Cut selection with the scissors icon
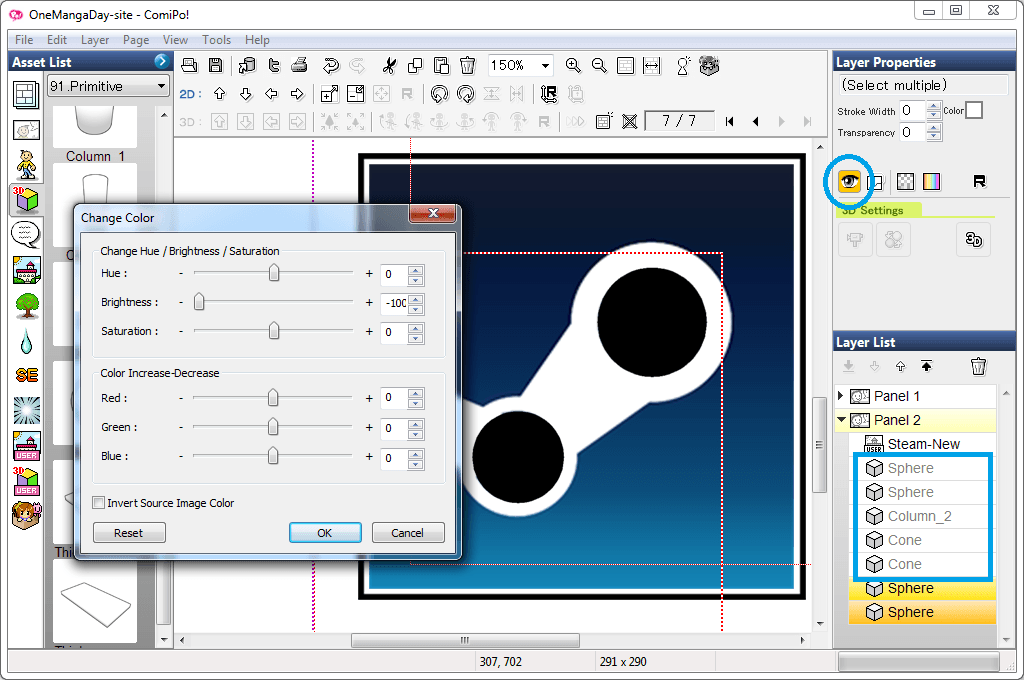 (389, 65)
